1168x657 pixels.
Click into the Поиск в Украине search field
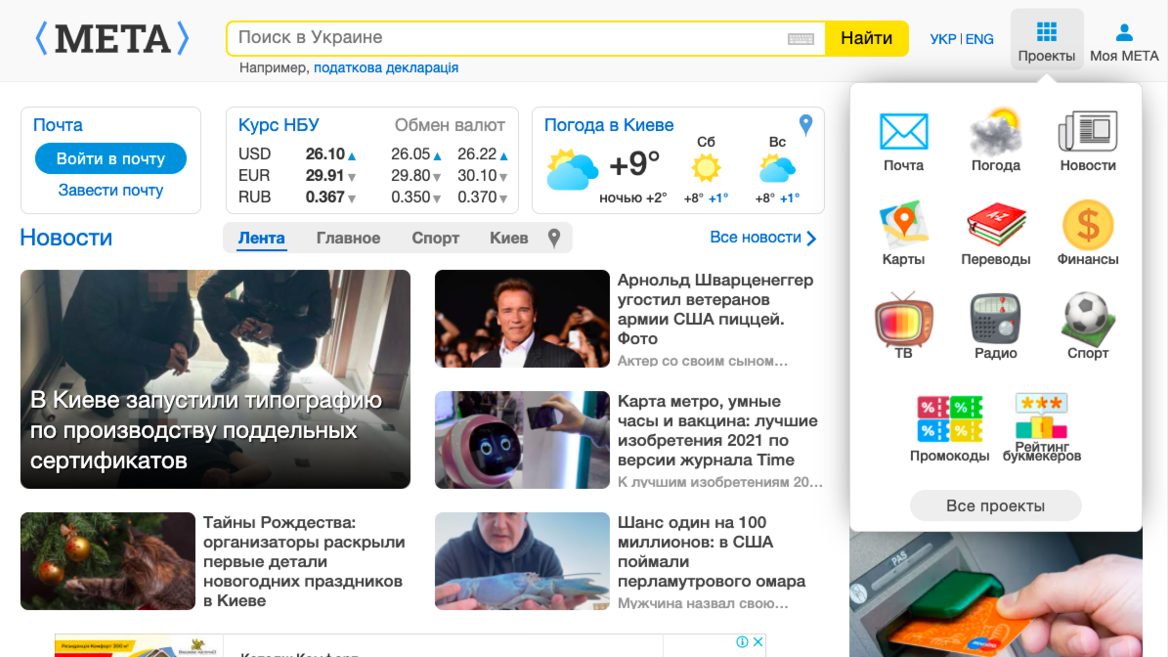[x=505, y=38]
